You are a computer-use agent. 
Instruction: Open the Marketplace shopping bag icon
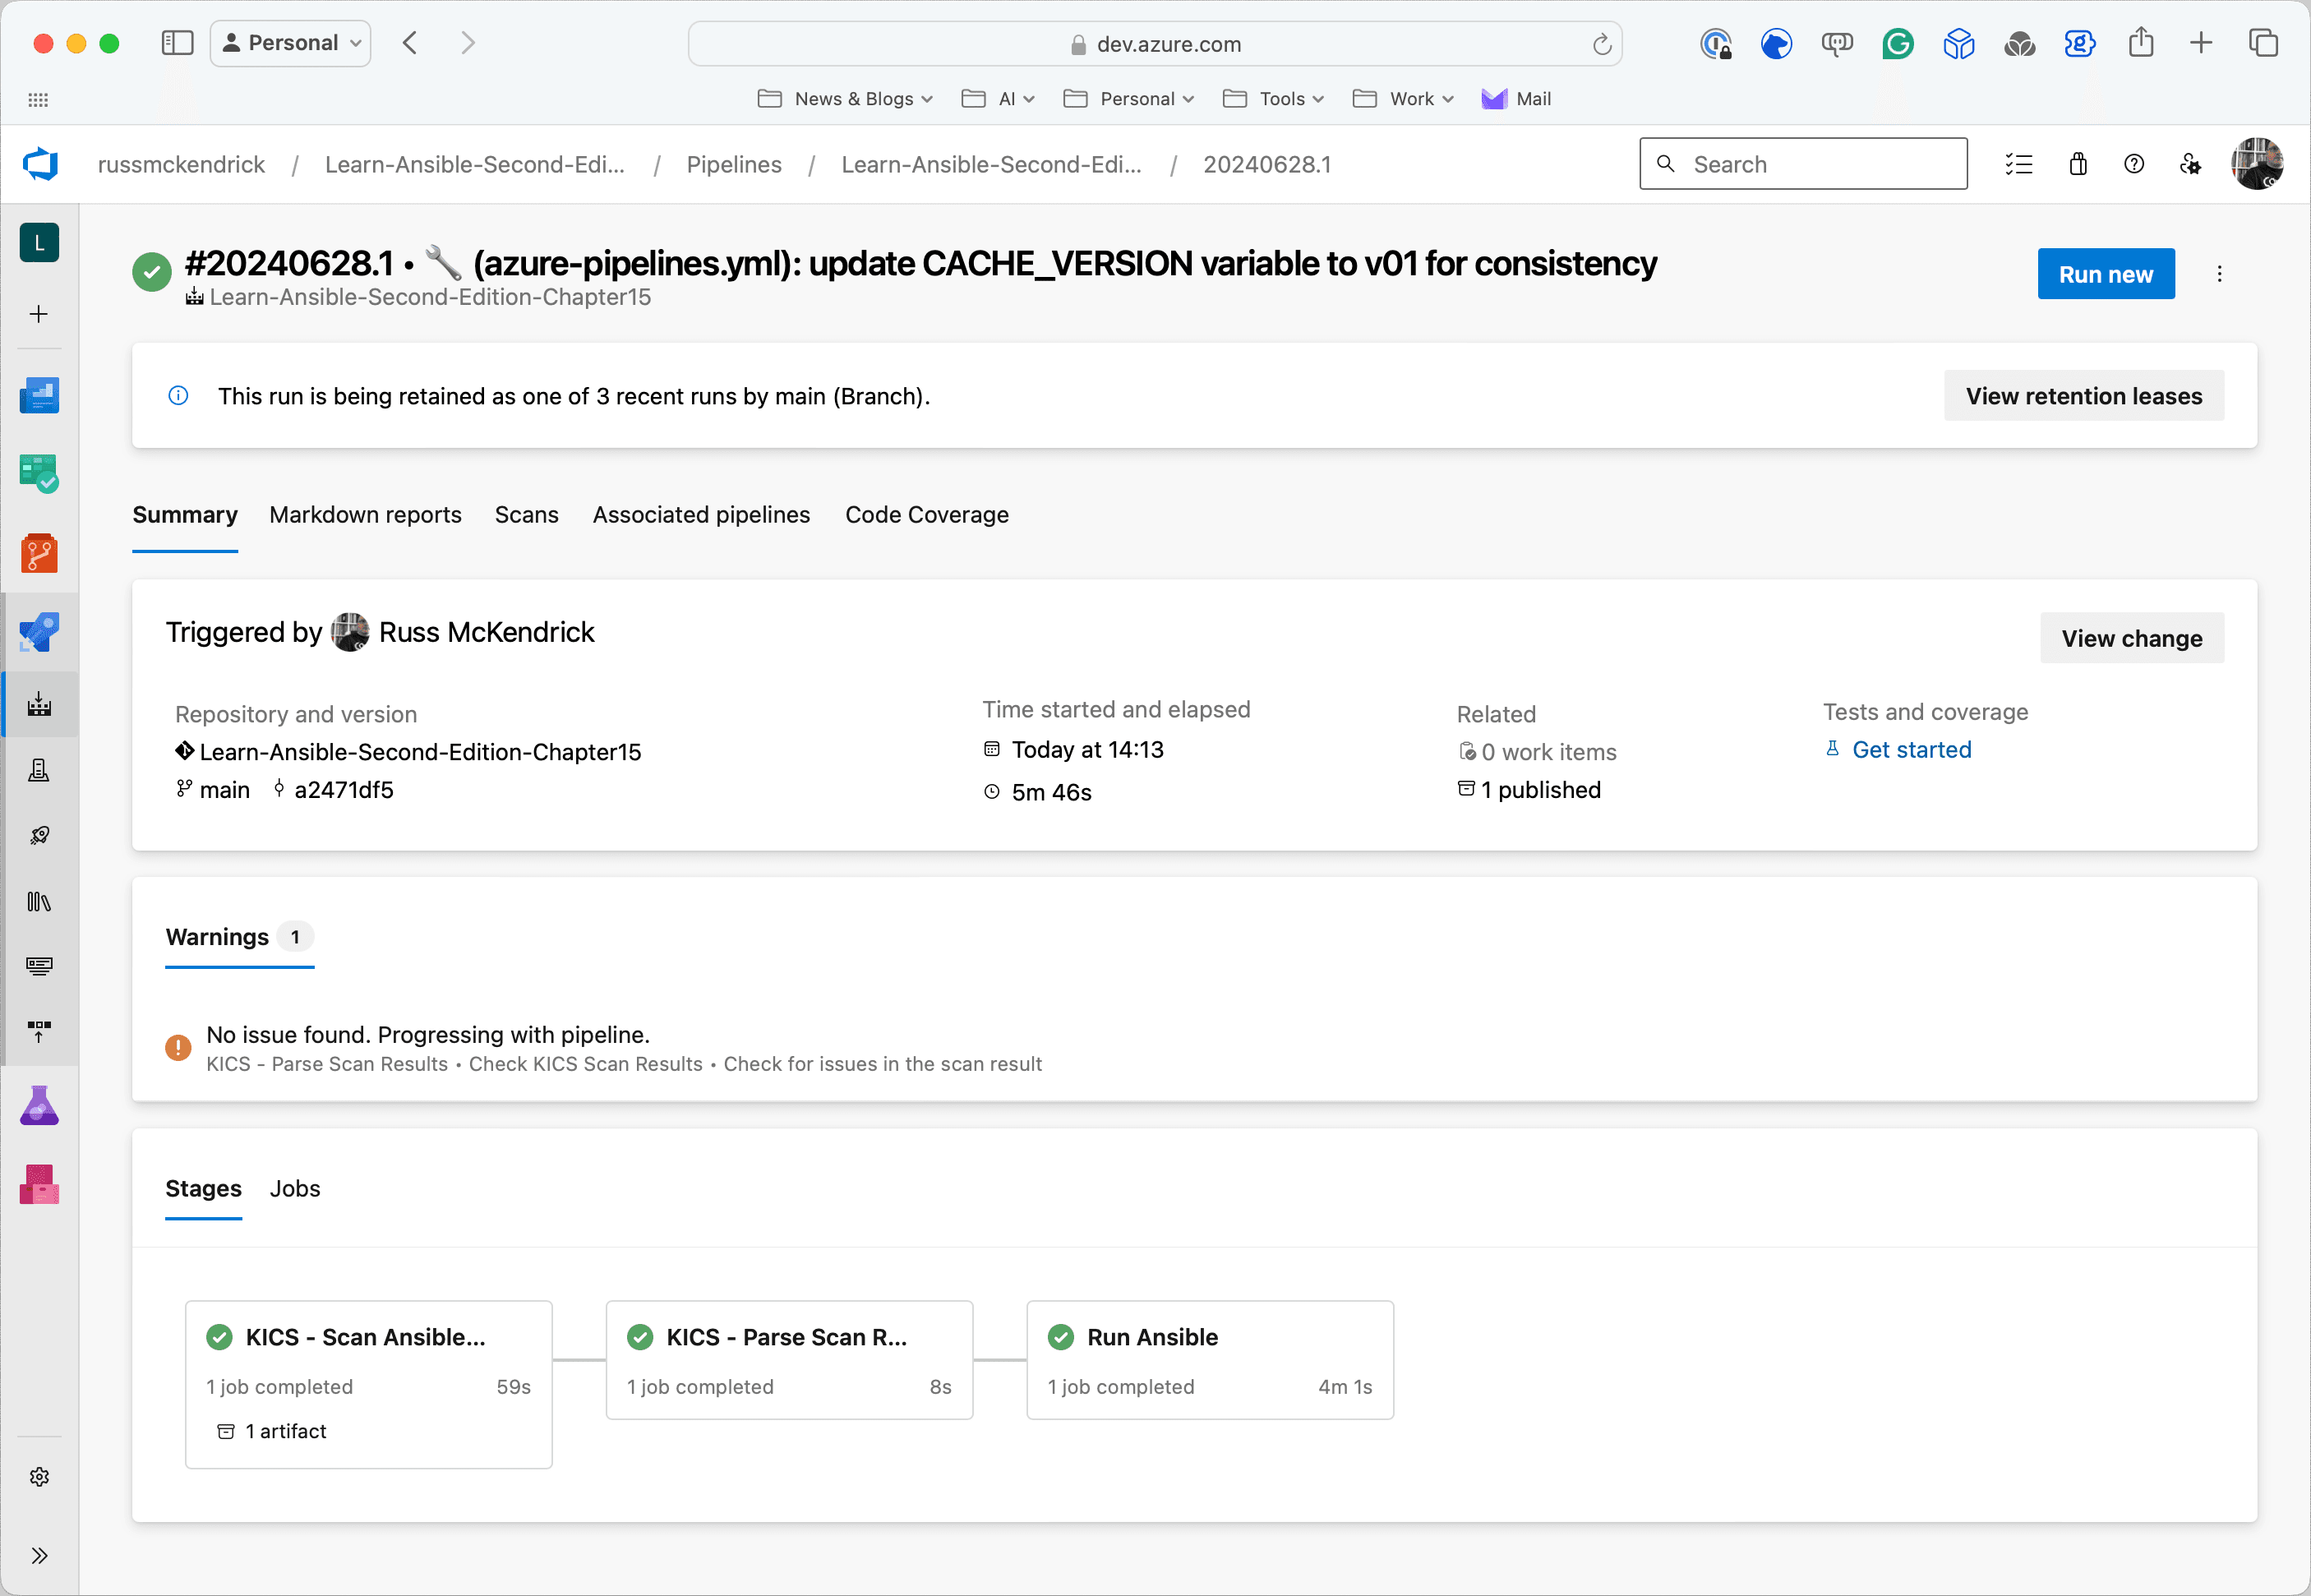(x=2078, y=164)
